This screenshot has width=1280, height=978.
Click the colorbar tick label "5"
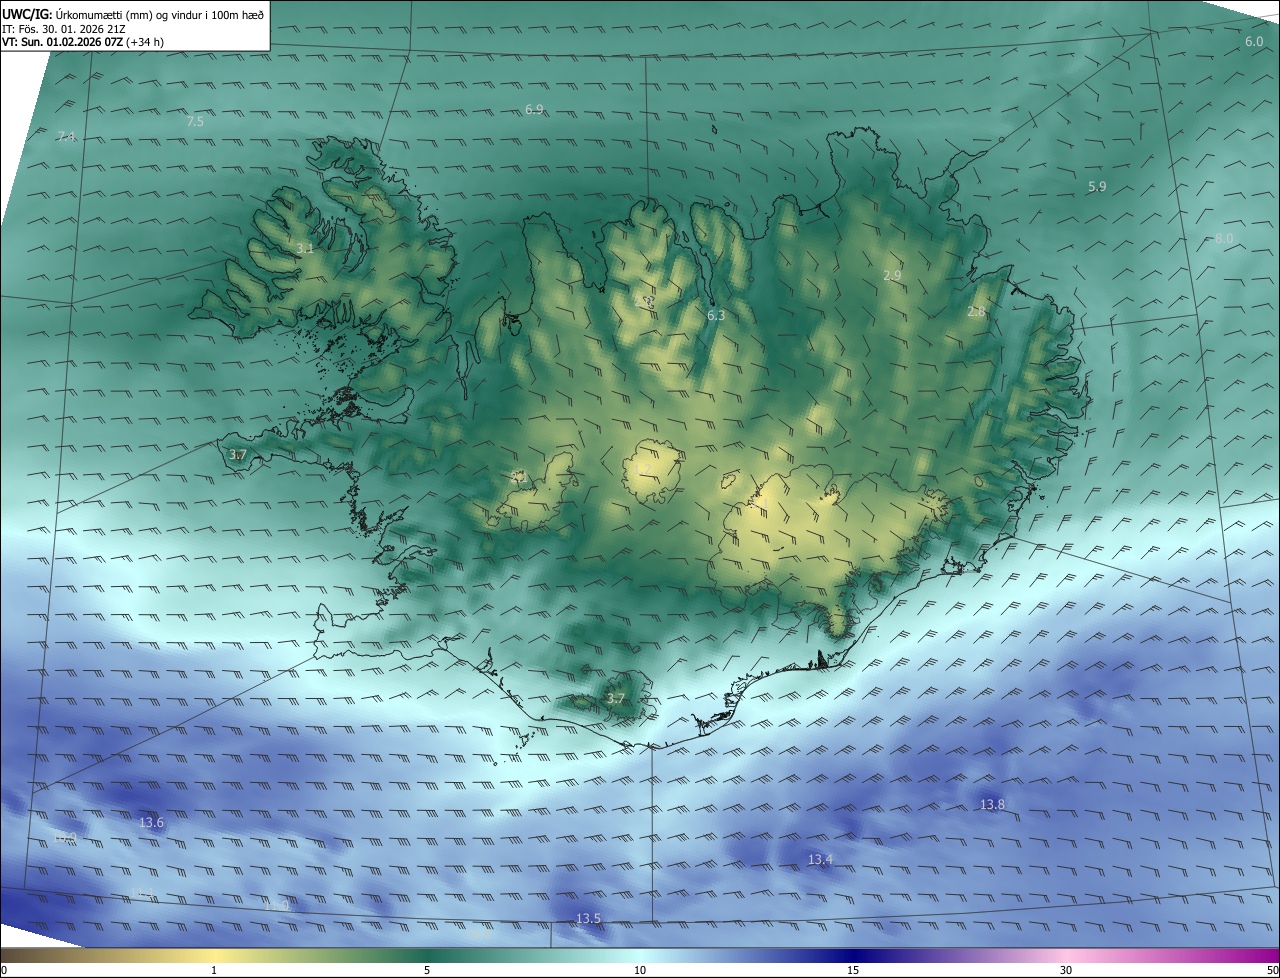(x=427, y=970)
